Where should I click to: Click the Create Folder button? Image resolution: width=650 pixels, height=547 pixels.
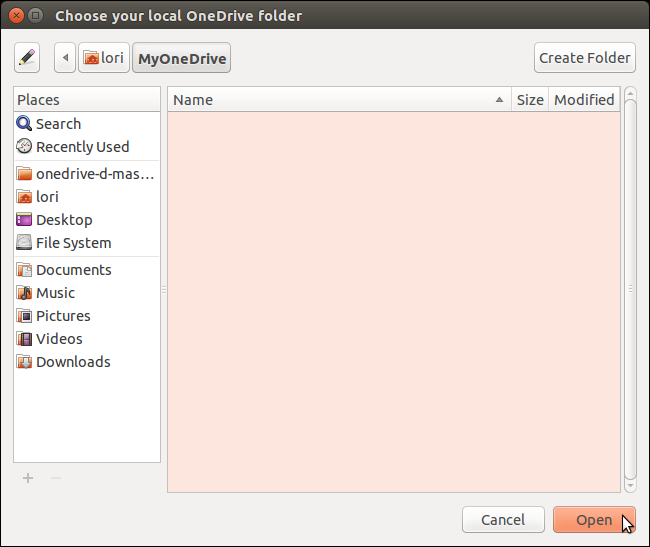pyautogui.click(x=585, y=58)
